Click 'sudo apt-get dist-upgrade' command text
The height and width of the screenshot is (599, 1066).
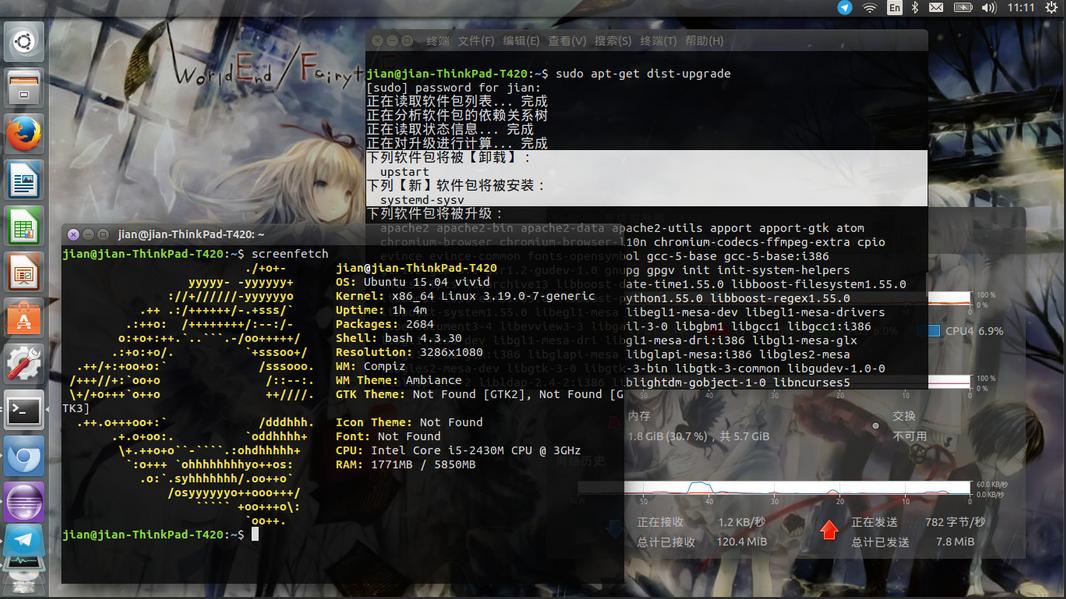tap(643, 73)
